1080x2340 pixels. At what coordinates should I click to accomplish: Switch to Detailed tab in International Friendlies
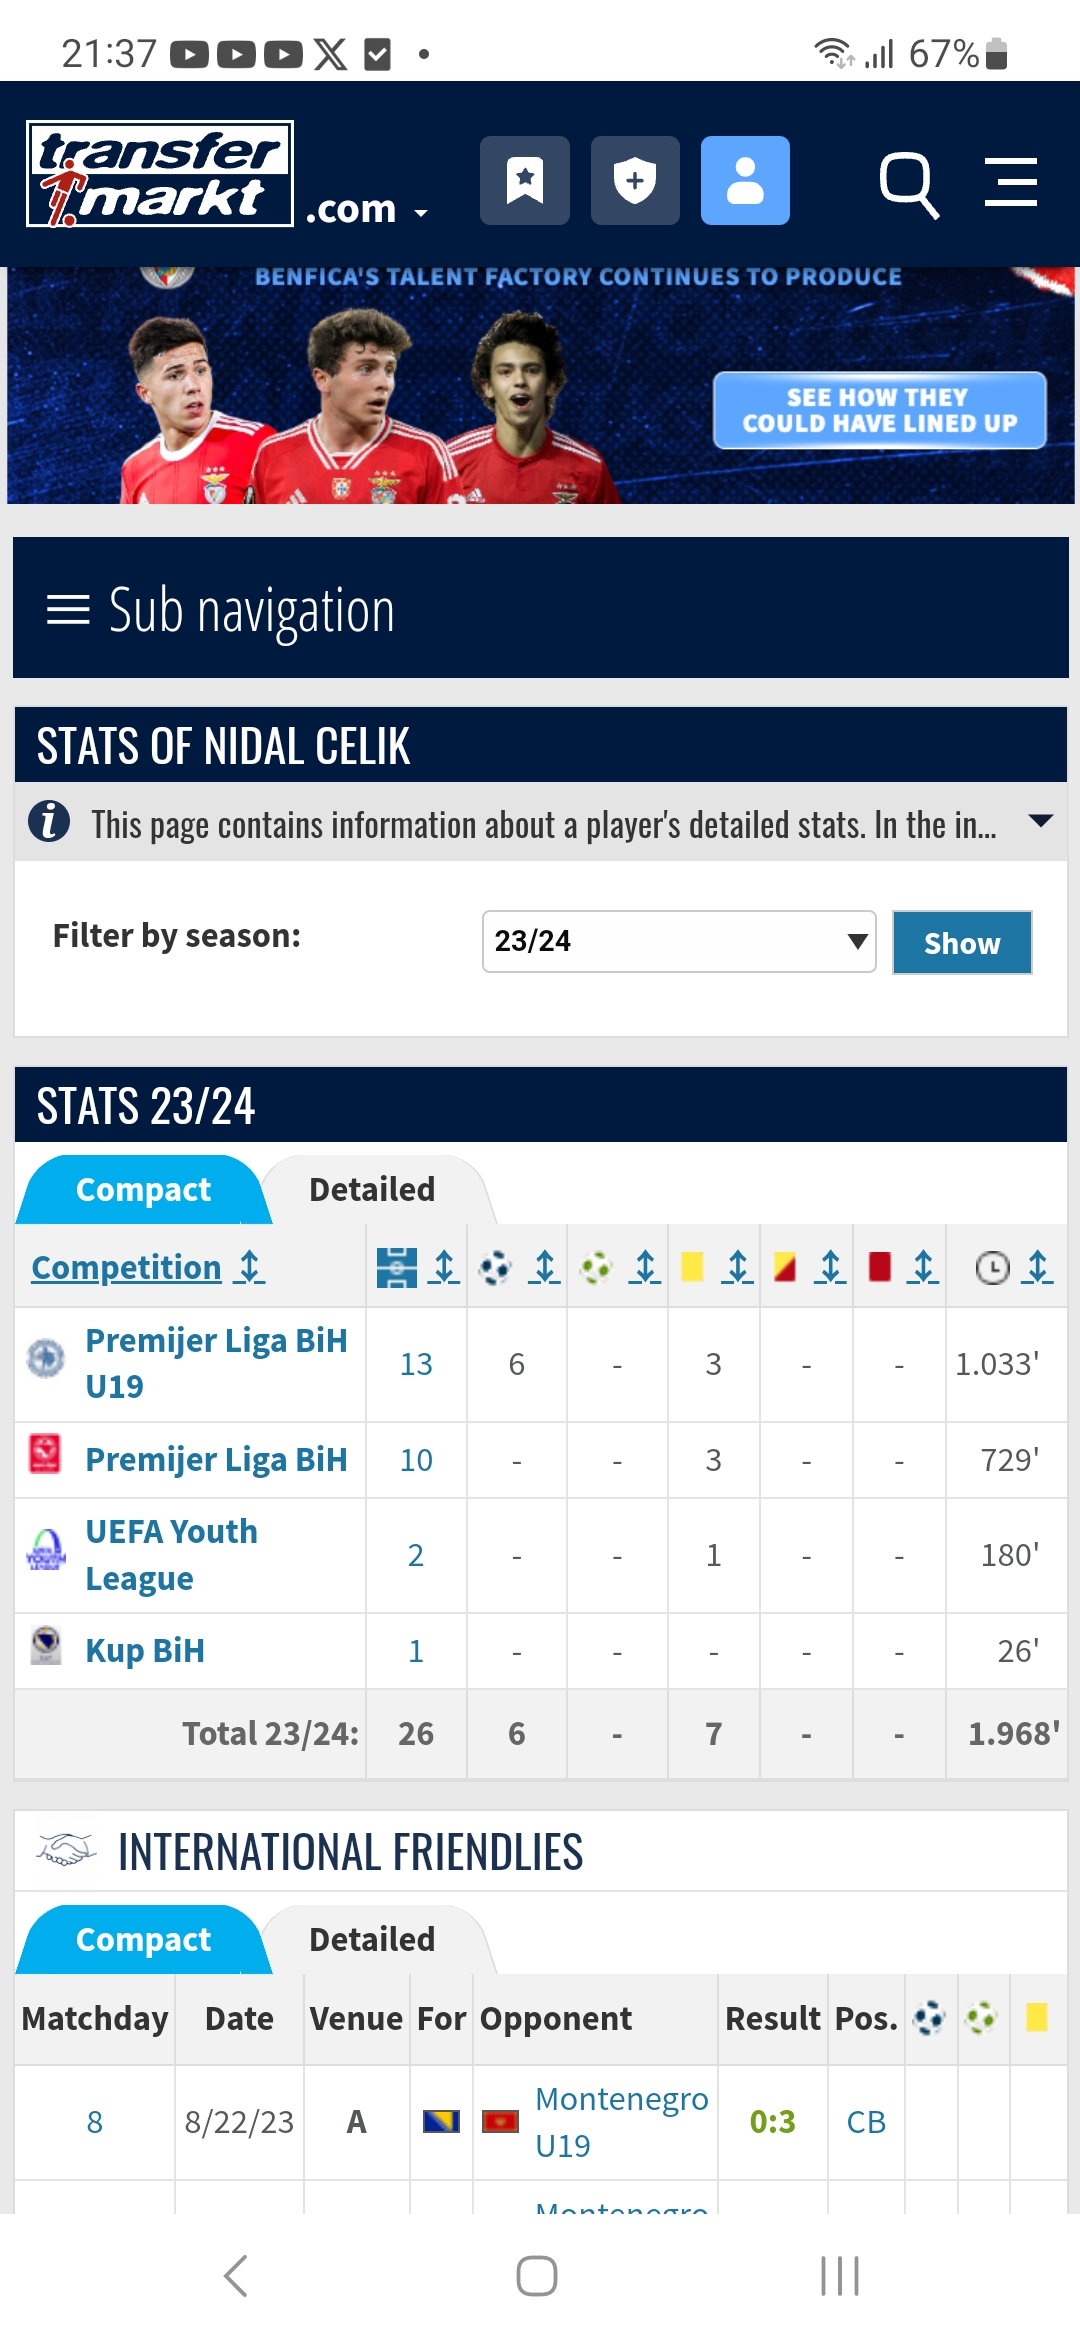tap(372, 1939)
